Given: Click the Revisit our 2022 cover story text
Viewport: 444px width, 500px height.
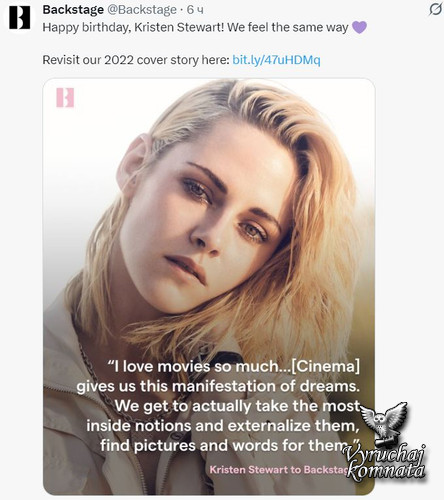Looking at the screenshot, I should coord(136,60).
